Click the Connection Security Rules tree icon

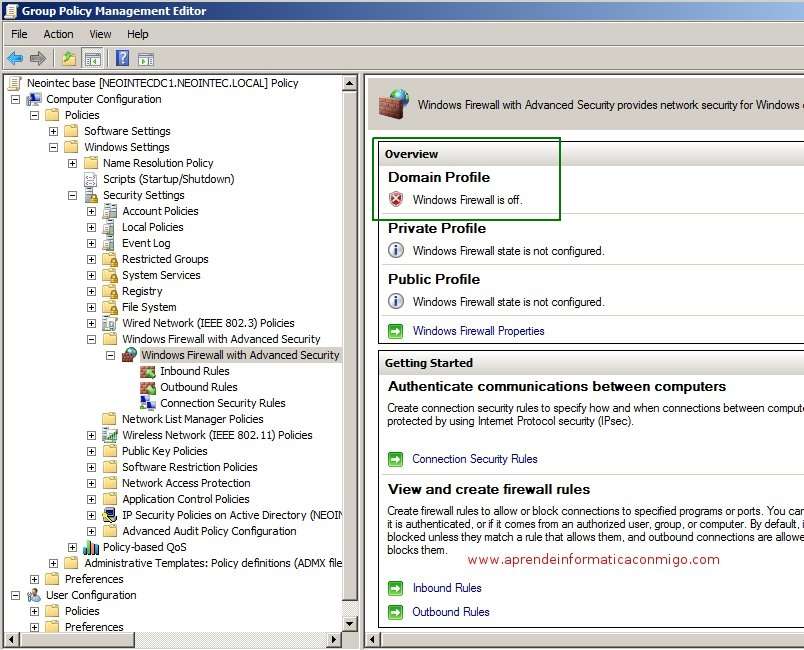148,403
